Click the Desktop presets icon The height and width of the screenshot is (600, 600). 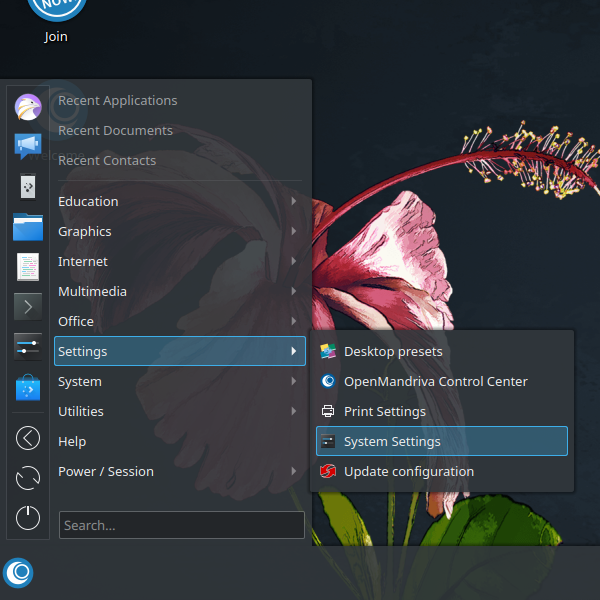pos(328,351)
